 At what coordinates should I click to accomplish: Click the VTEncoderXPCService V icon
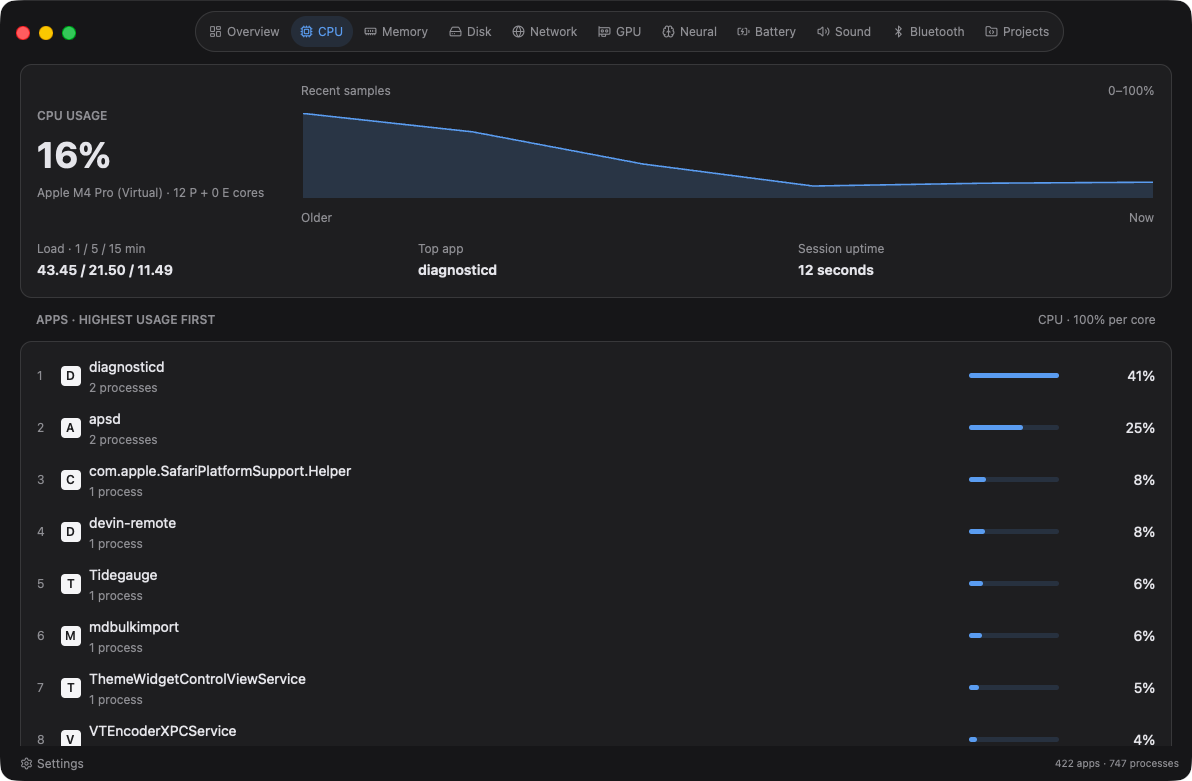tap(71, 739)
